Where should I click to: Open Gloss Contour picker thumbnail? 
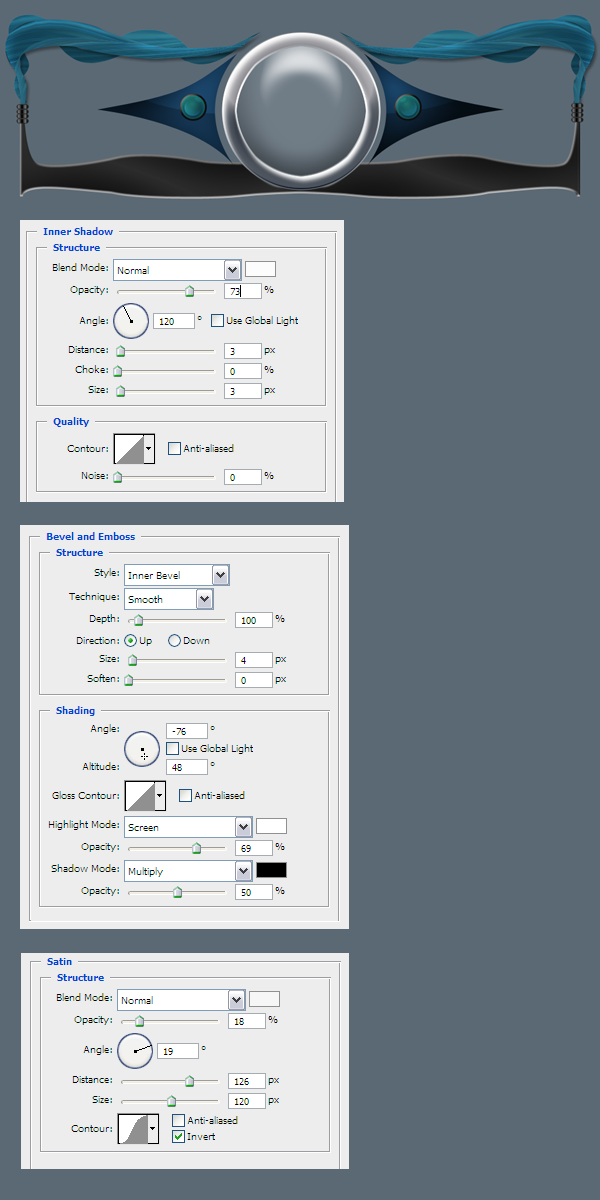click(139, 796)
